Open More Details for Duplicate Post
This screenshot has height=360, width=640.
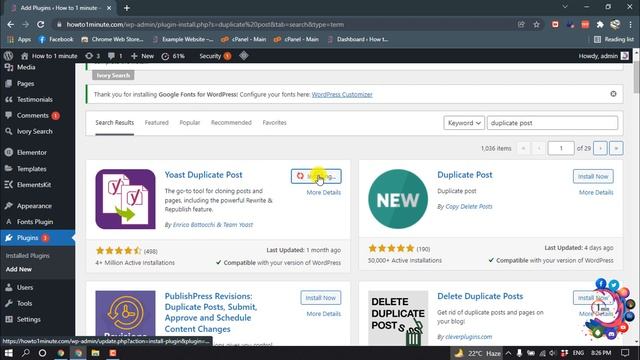pyautogui.click(x=596, y=192)
